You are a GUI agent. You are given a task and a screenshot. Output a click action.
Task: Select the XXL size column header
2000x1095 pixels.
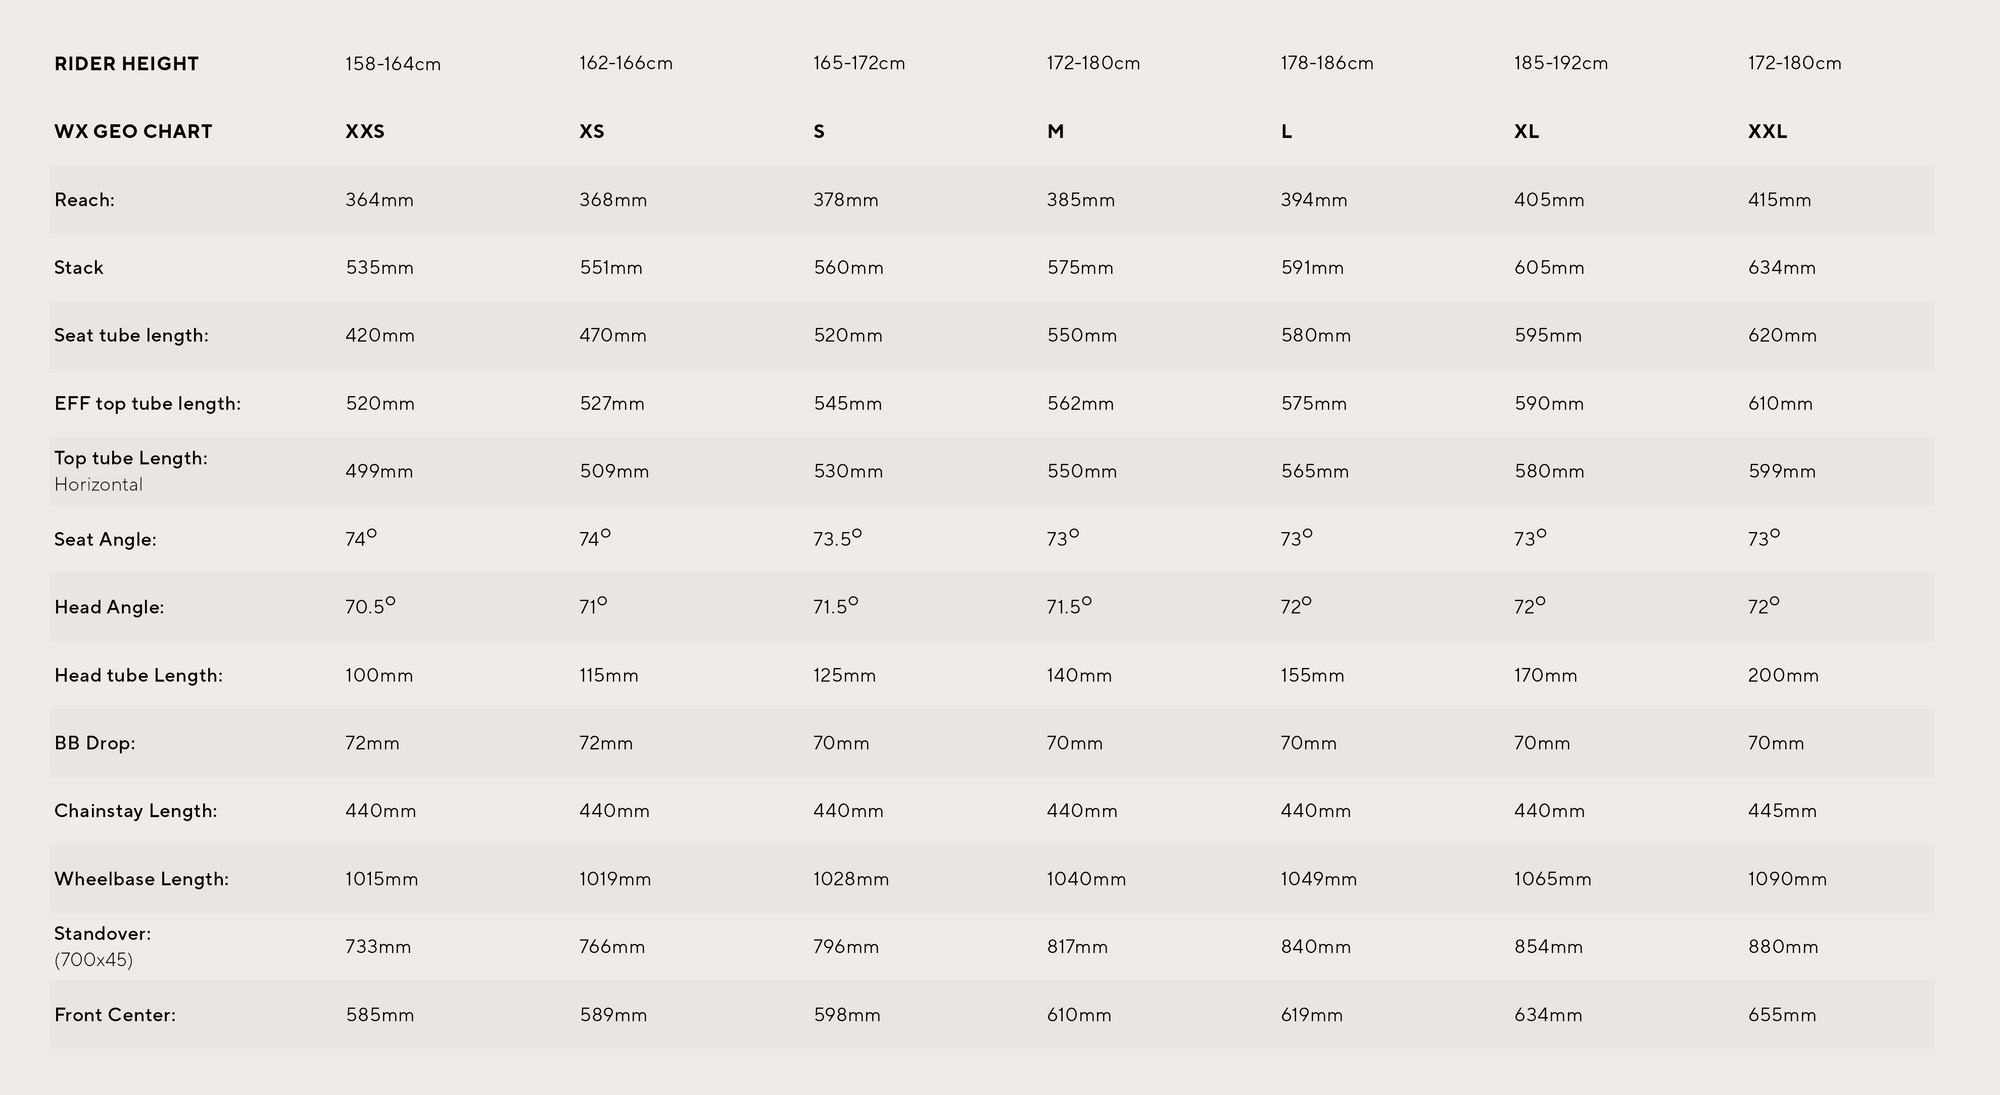1767,131
